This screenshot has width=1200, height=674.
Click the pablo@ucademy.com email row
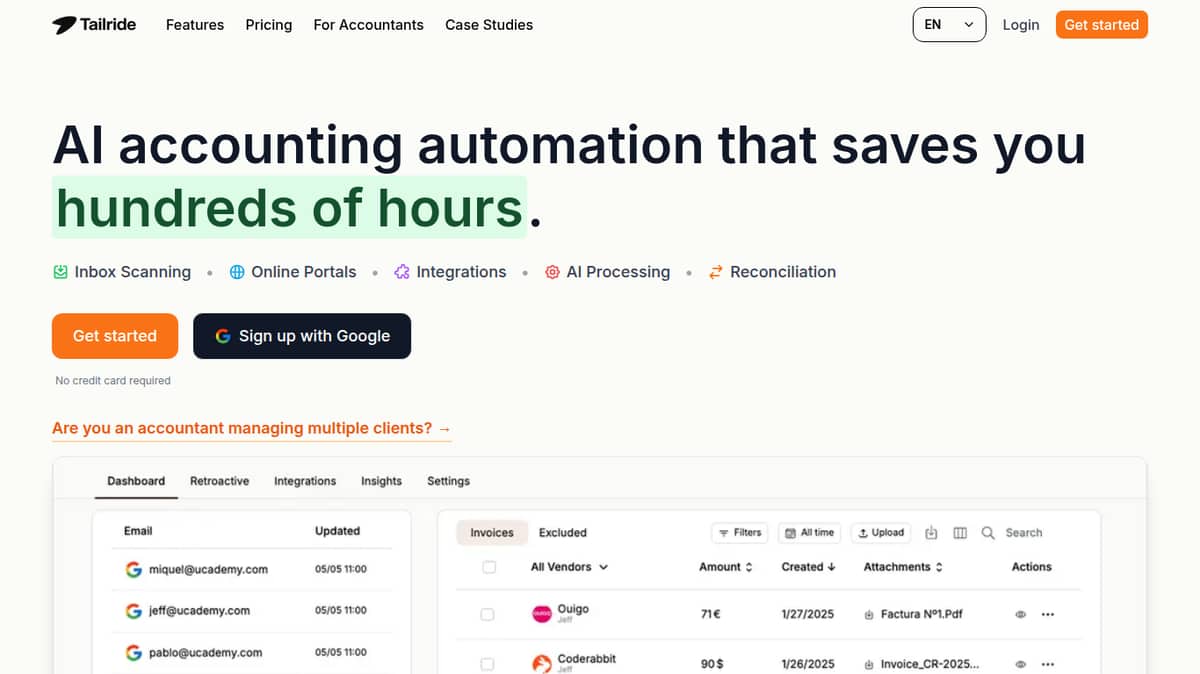tap(251, 652)
